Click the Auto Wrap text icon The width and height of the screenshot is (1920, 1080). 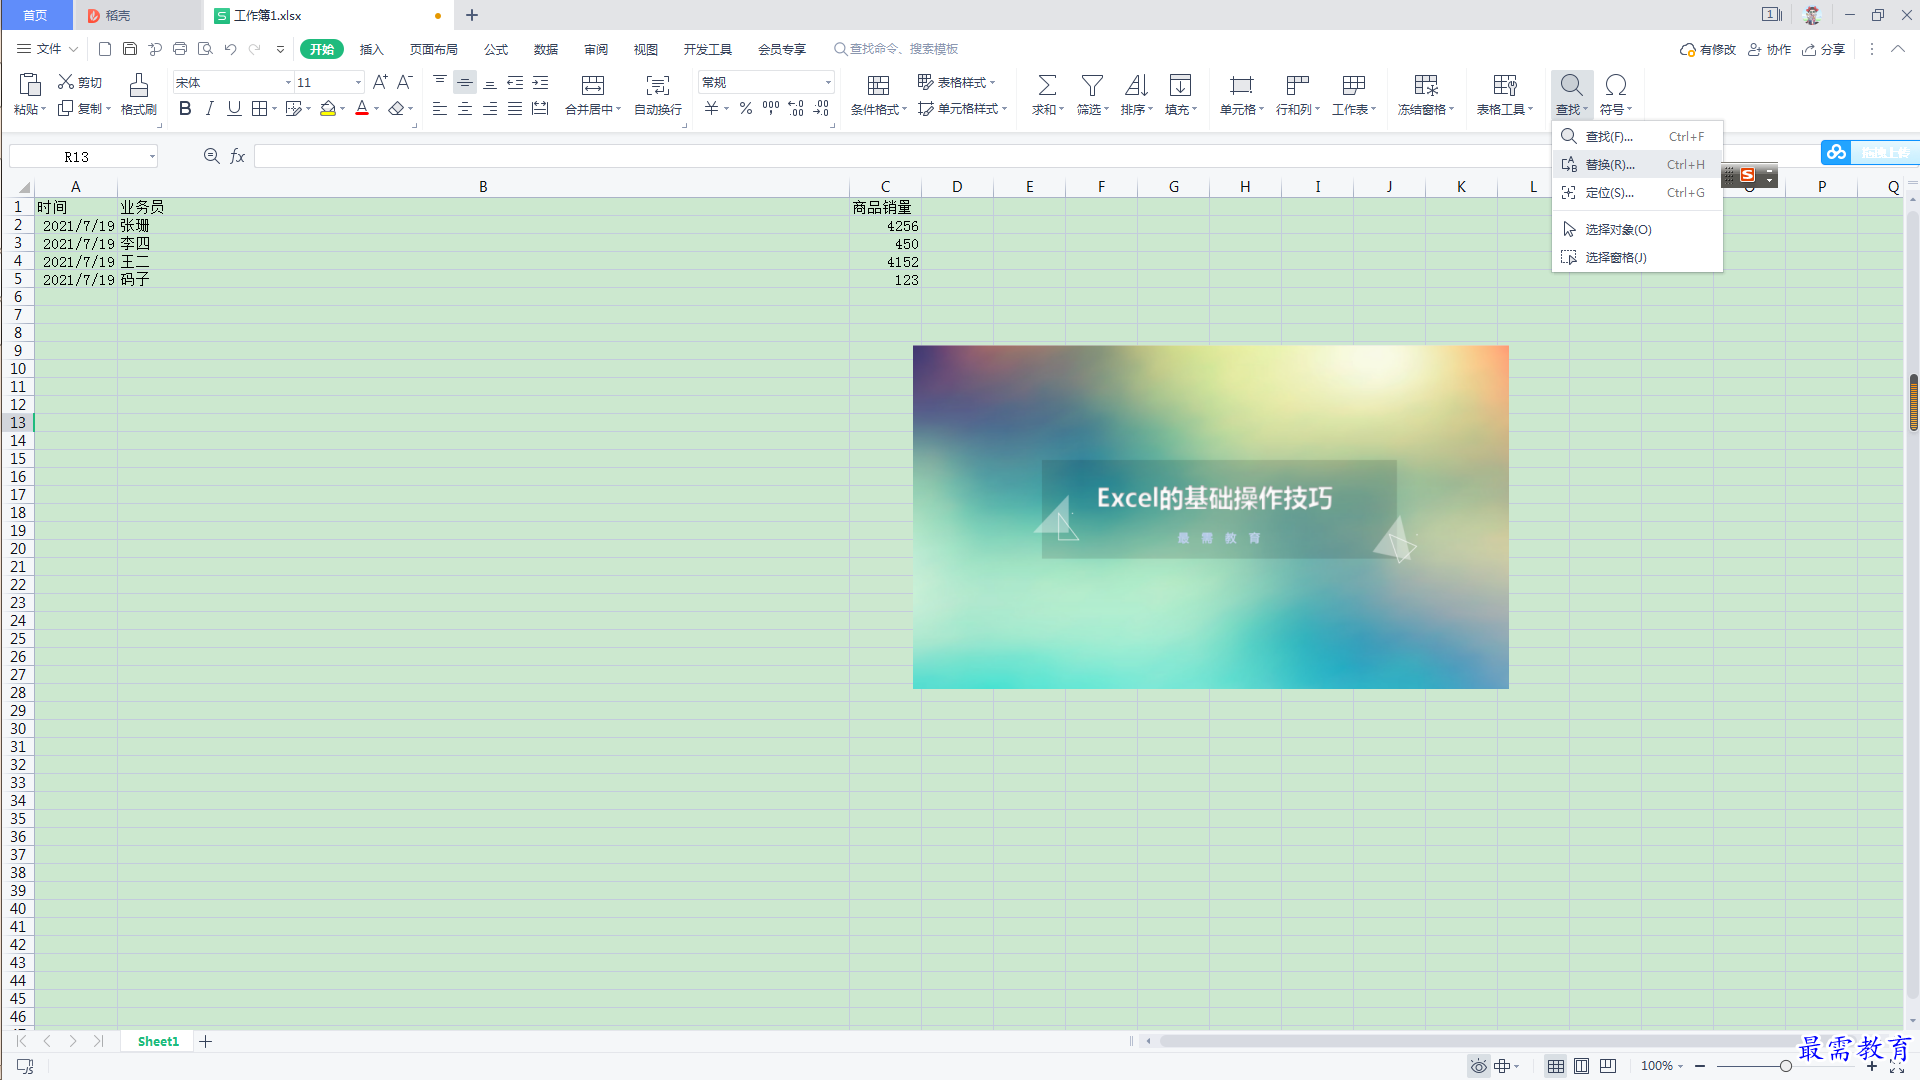tap(658, 86)
